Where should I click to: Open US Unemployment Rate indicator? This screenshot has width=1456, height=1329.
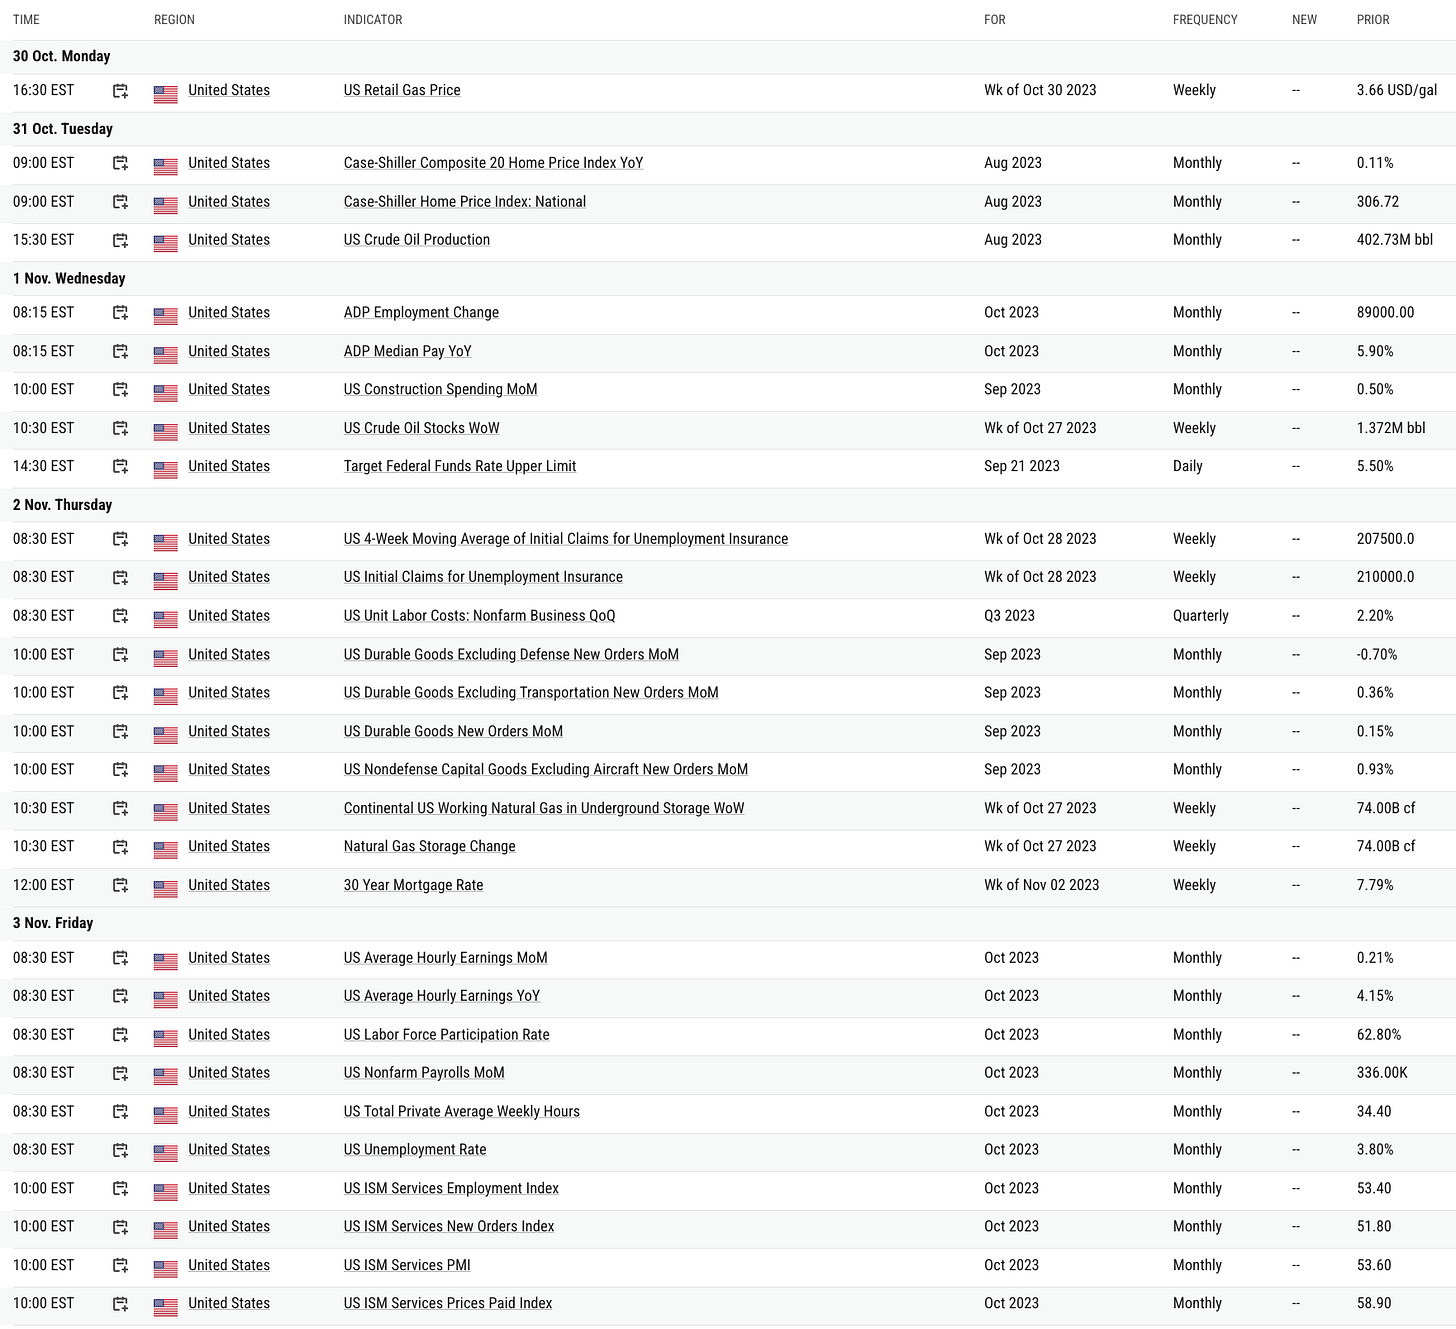[415, 1150]
